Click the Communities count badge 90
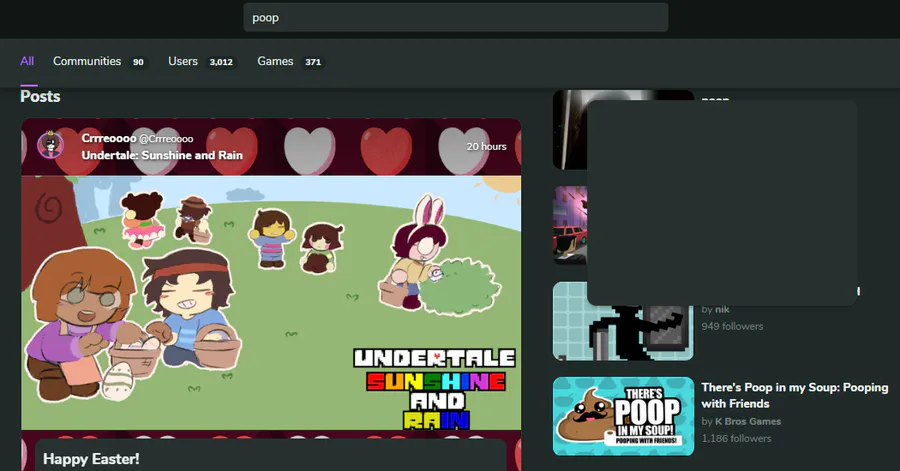This screenshot has height=471, width=900. (138, 62)
